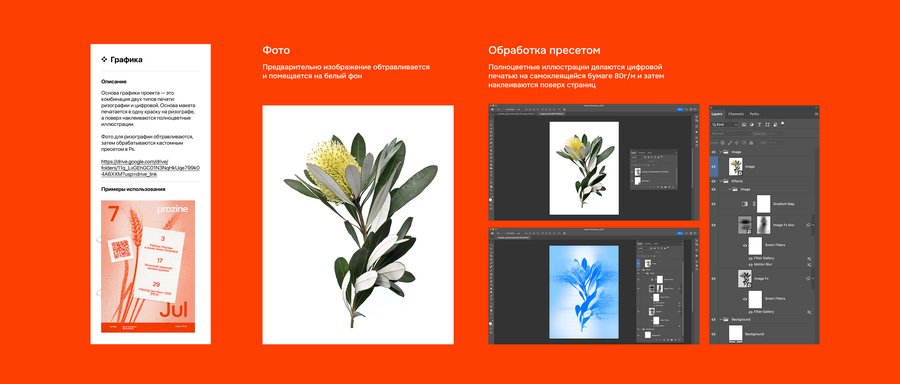Click the 'Обработка пресетом' heading
900x384 pixels.
[x=544, y=51]
